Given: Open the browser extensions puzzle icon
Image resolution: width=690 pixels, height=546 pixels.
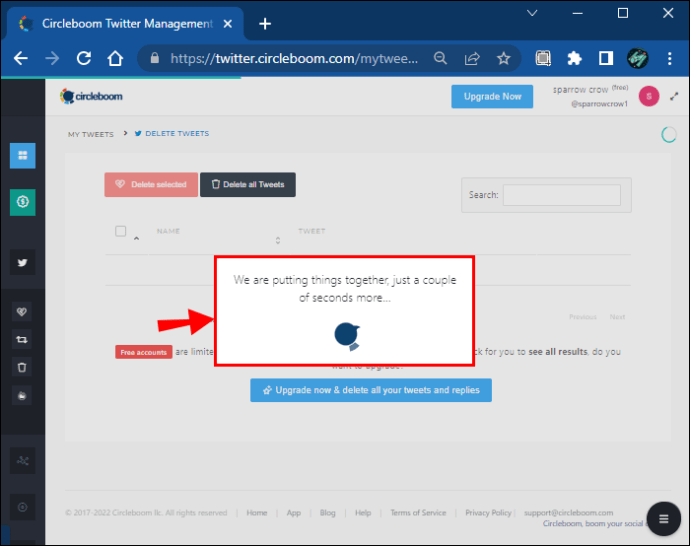Looking at the screenshot, I should [574, 59].
